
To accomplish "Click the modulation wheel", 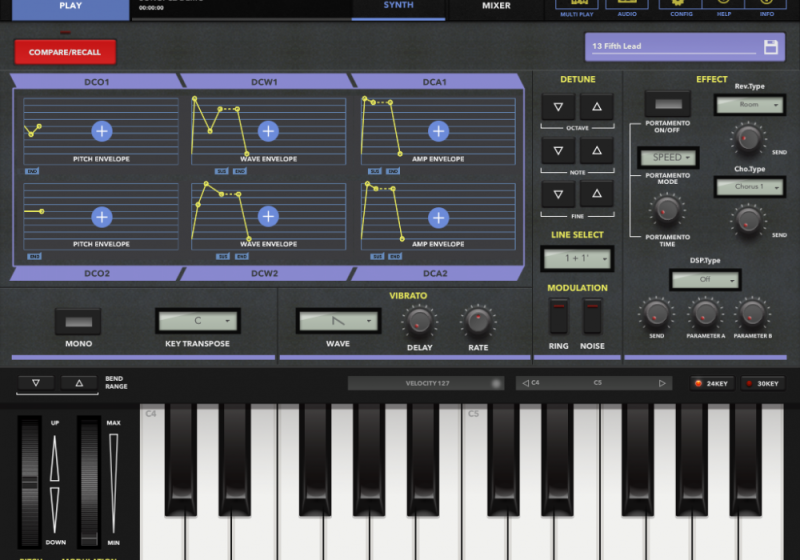I will [x=89, y=482].
